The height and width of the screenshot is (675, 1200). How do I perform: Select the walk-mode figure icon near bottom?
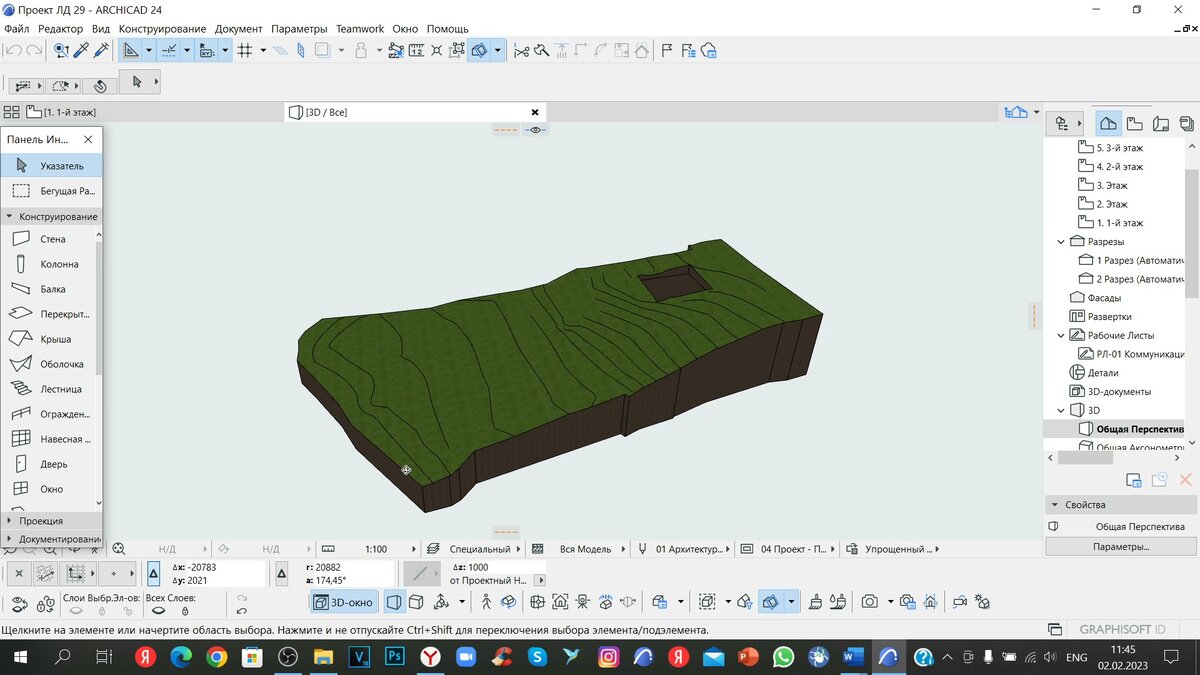point(484,601)
